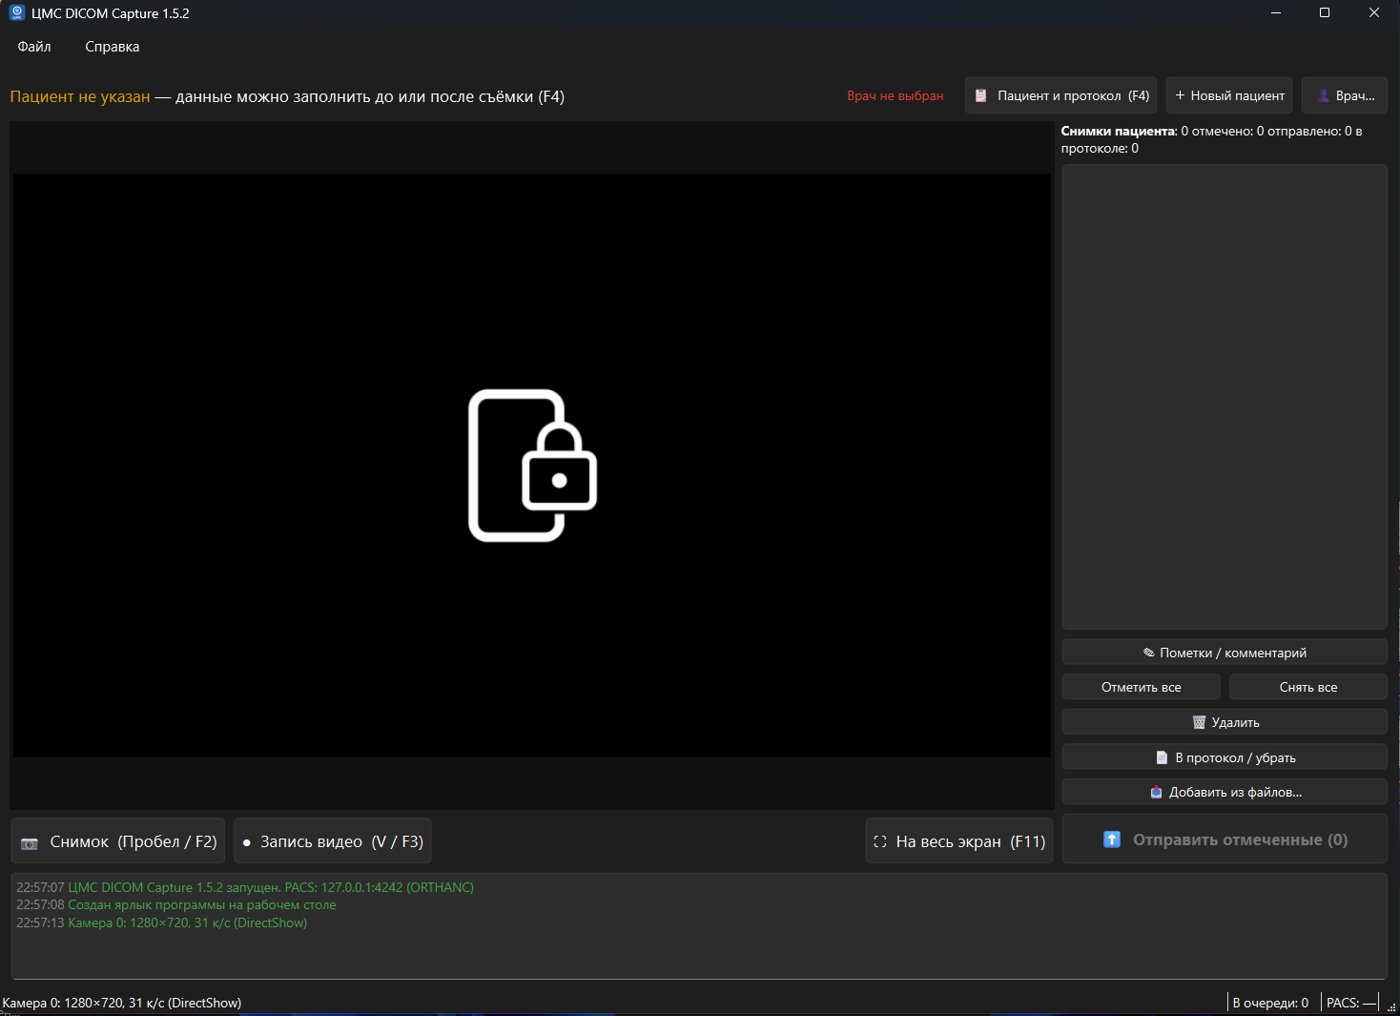
Task: Click the document icon on В протокол / убрать
Action: pyautogui.click(x=1162, y=758)
